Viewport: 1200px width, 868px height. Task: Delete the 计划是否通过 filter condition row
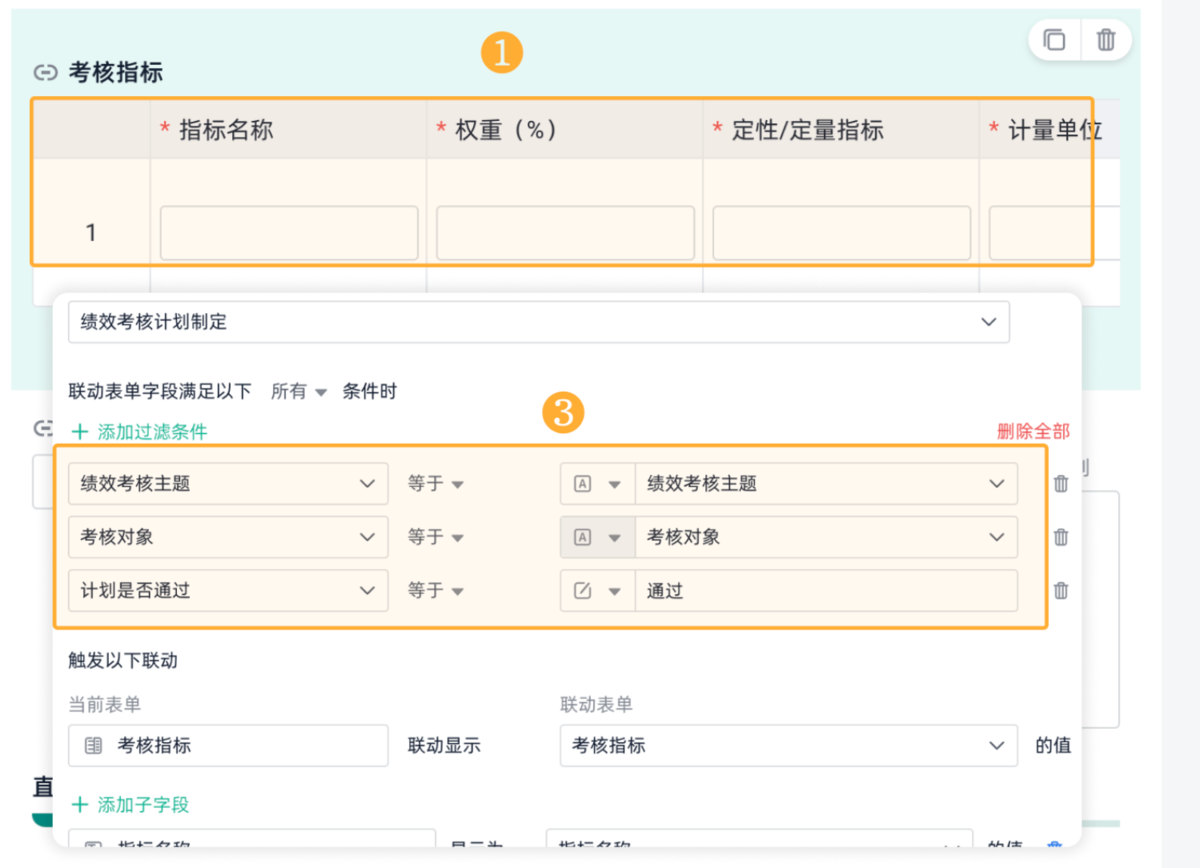[x=1061, y=591]
